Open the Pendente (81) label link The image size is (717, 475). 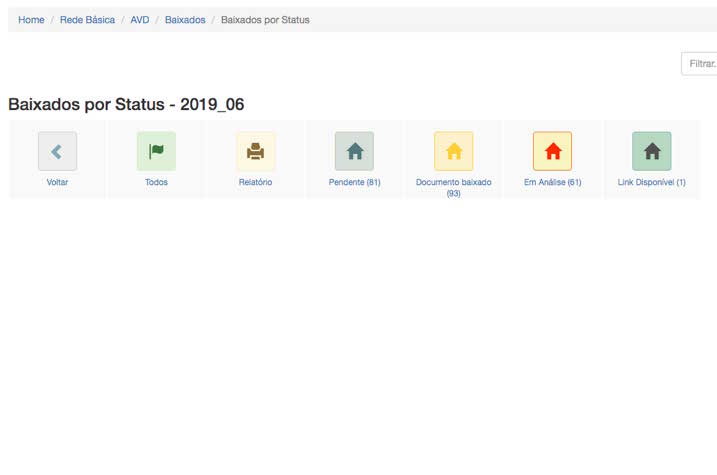(354, 183)
